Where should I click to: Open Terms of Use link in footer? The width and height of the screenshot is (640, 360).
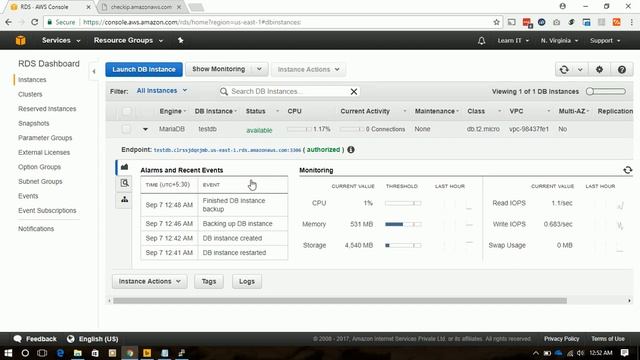click(608, 339)
